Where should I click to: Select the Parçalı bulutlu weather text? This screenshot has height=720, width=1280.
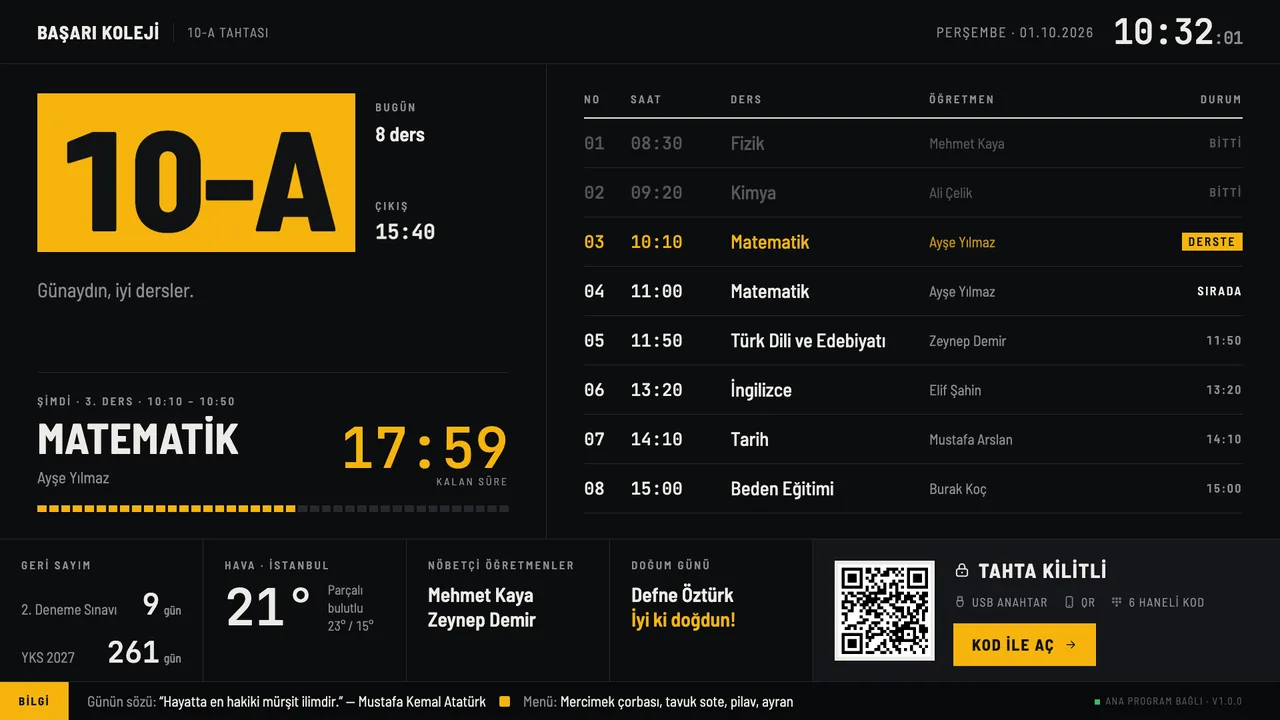click(345, 599)
